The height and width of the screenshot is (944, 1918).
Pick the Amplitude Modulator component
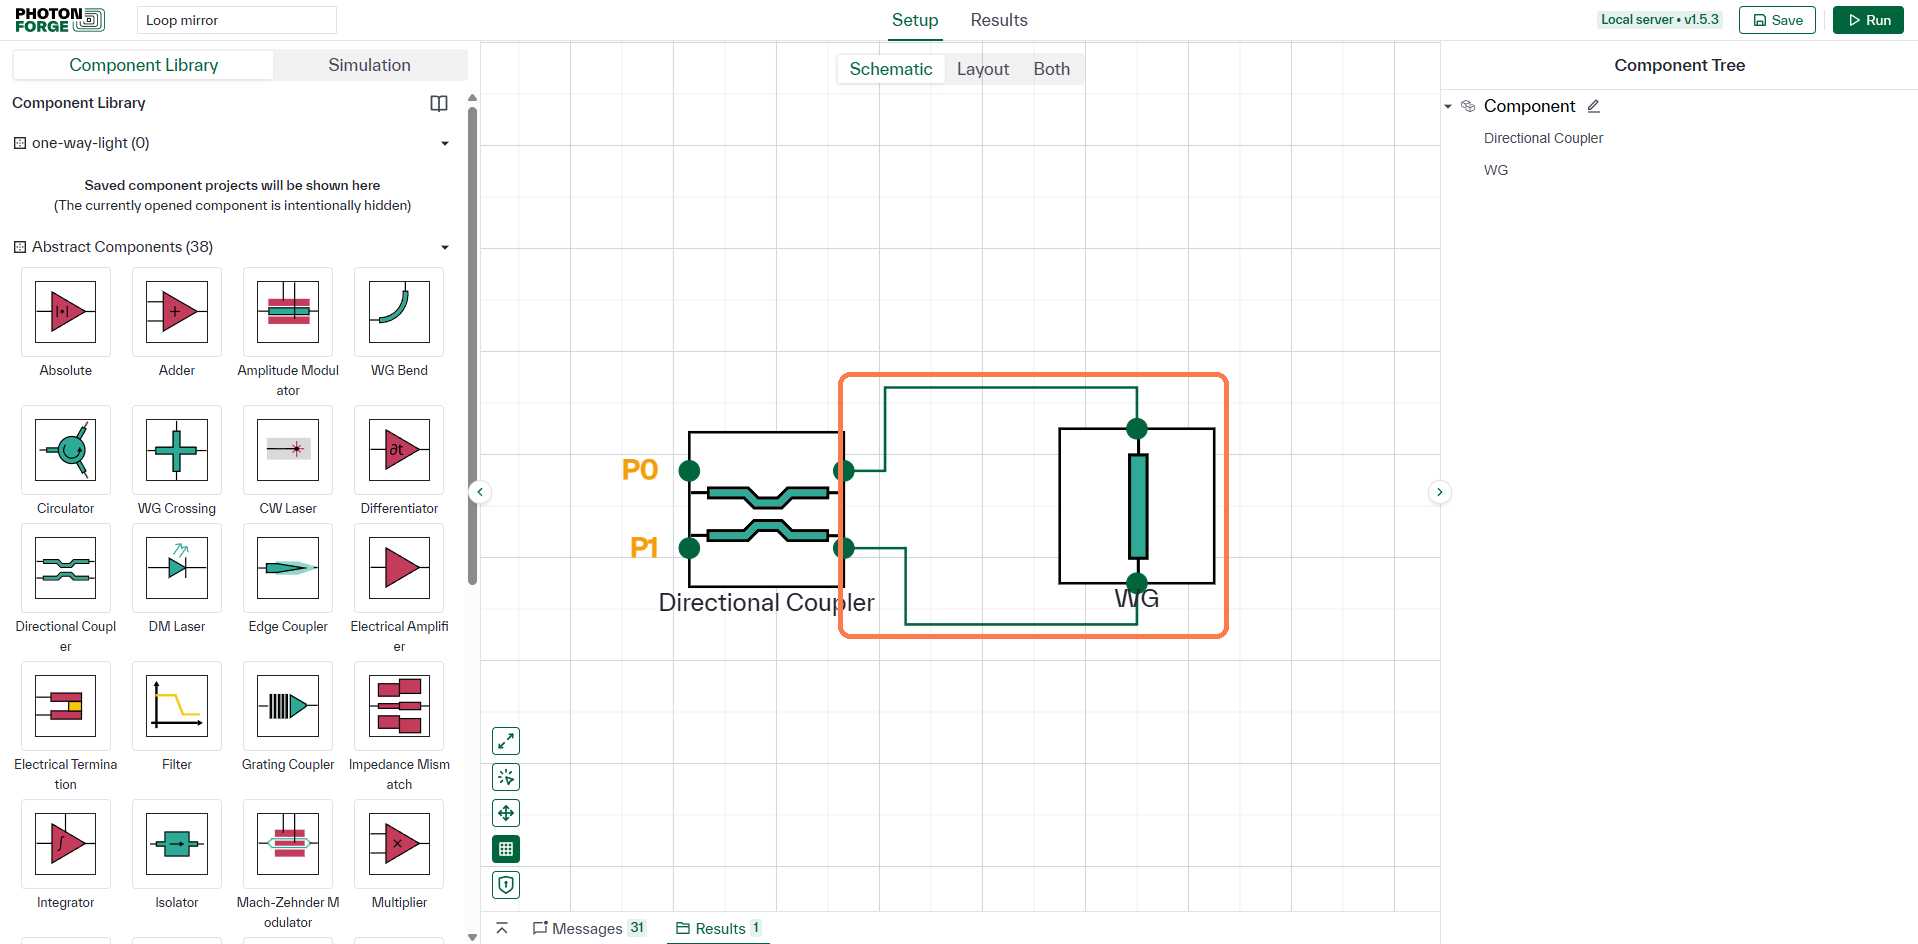[x=288, y=312]
